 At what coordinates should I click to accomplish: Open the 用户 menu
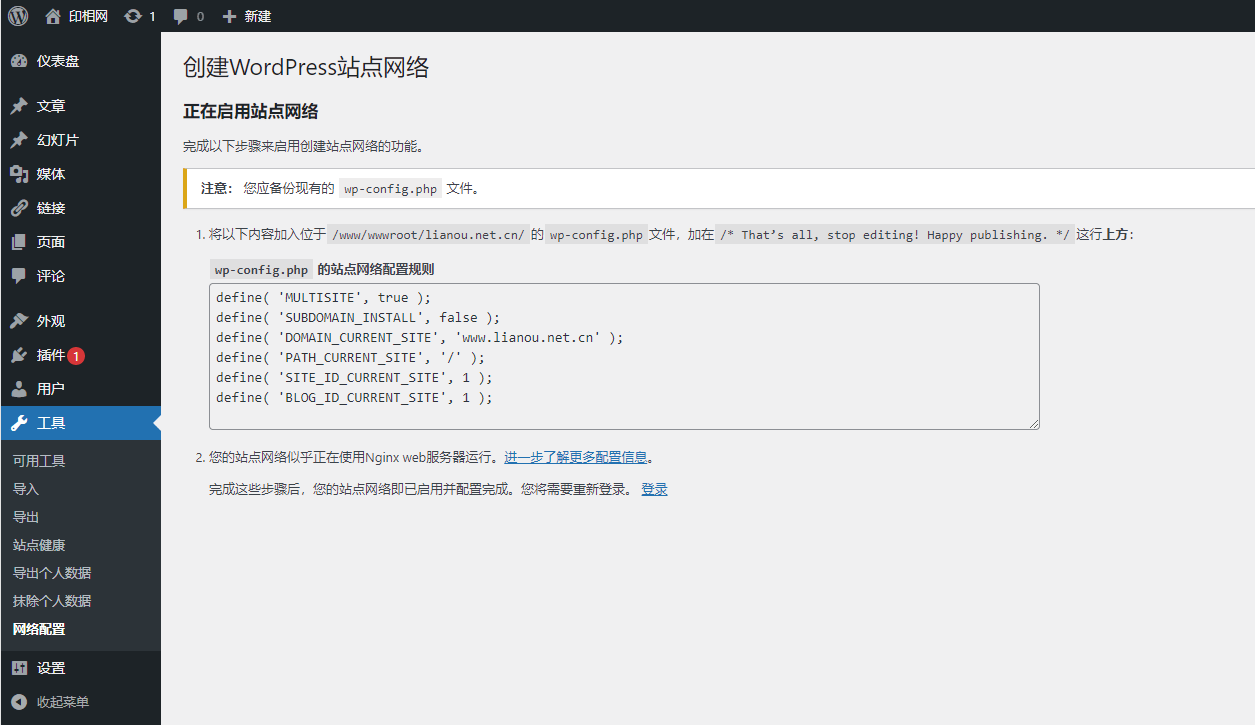(80, 389)
